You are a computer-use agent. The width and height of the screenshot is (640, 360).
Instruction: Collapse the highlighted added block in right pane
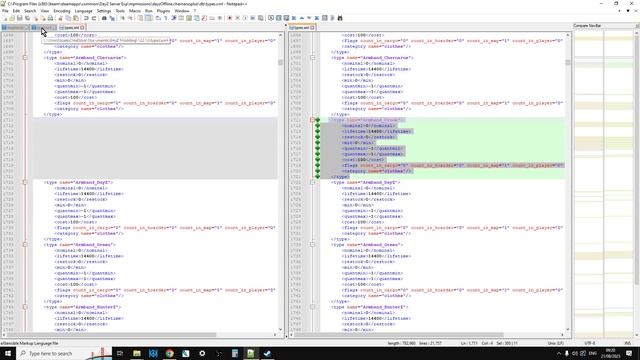pyautogui.click(x=312, y=120)
